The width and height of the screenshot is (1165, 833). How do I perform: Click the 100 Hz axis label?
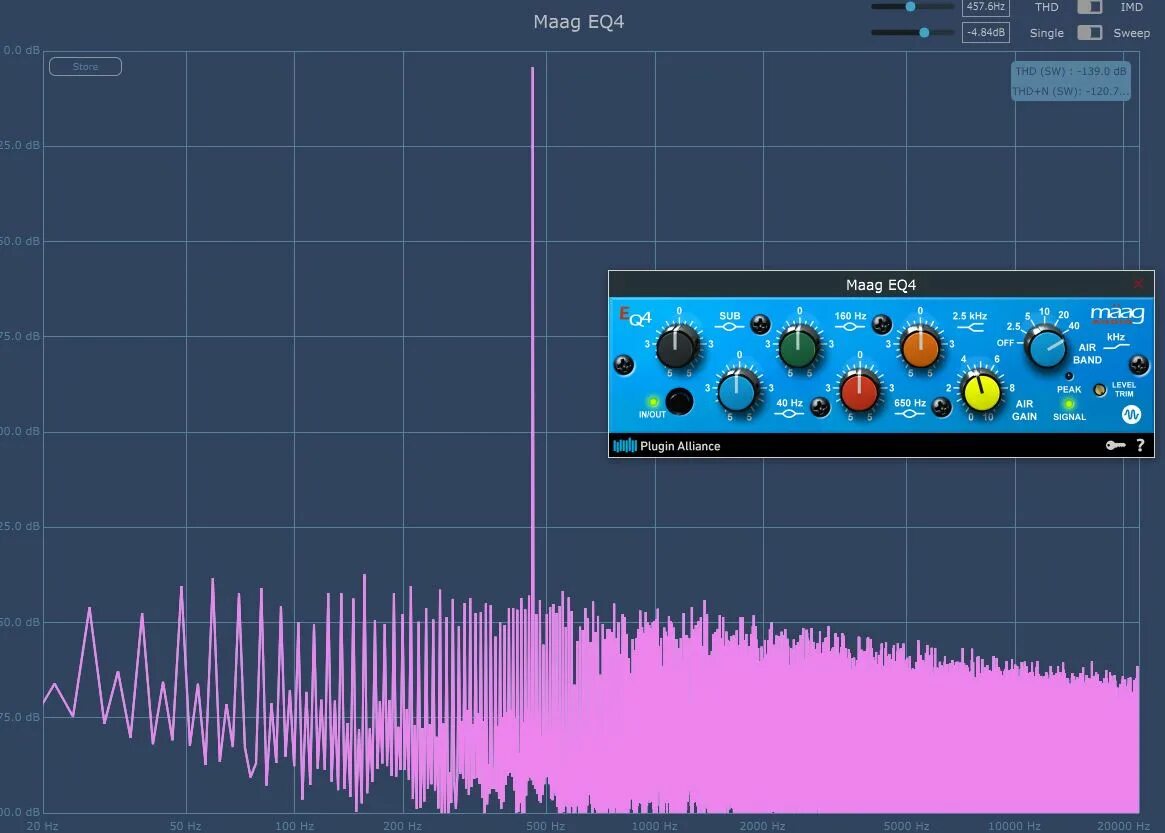click(x=294, y=826)
